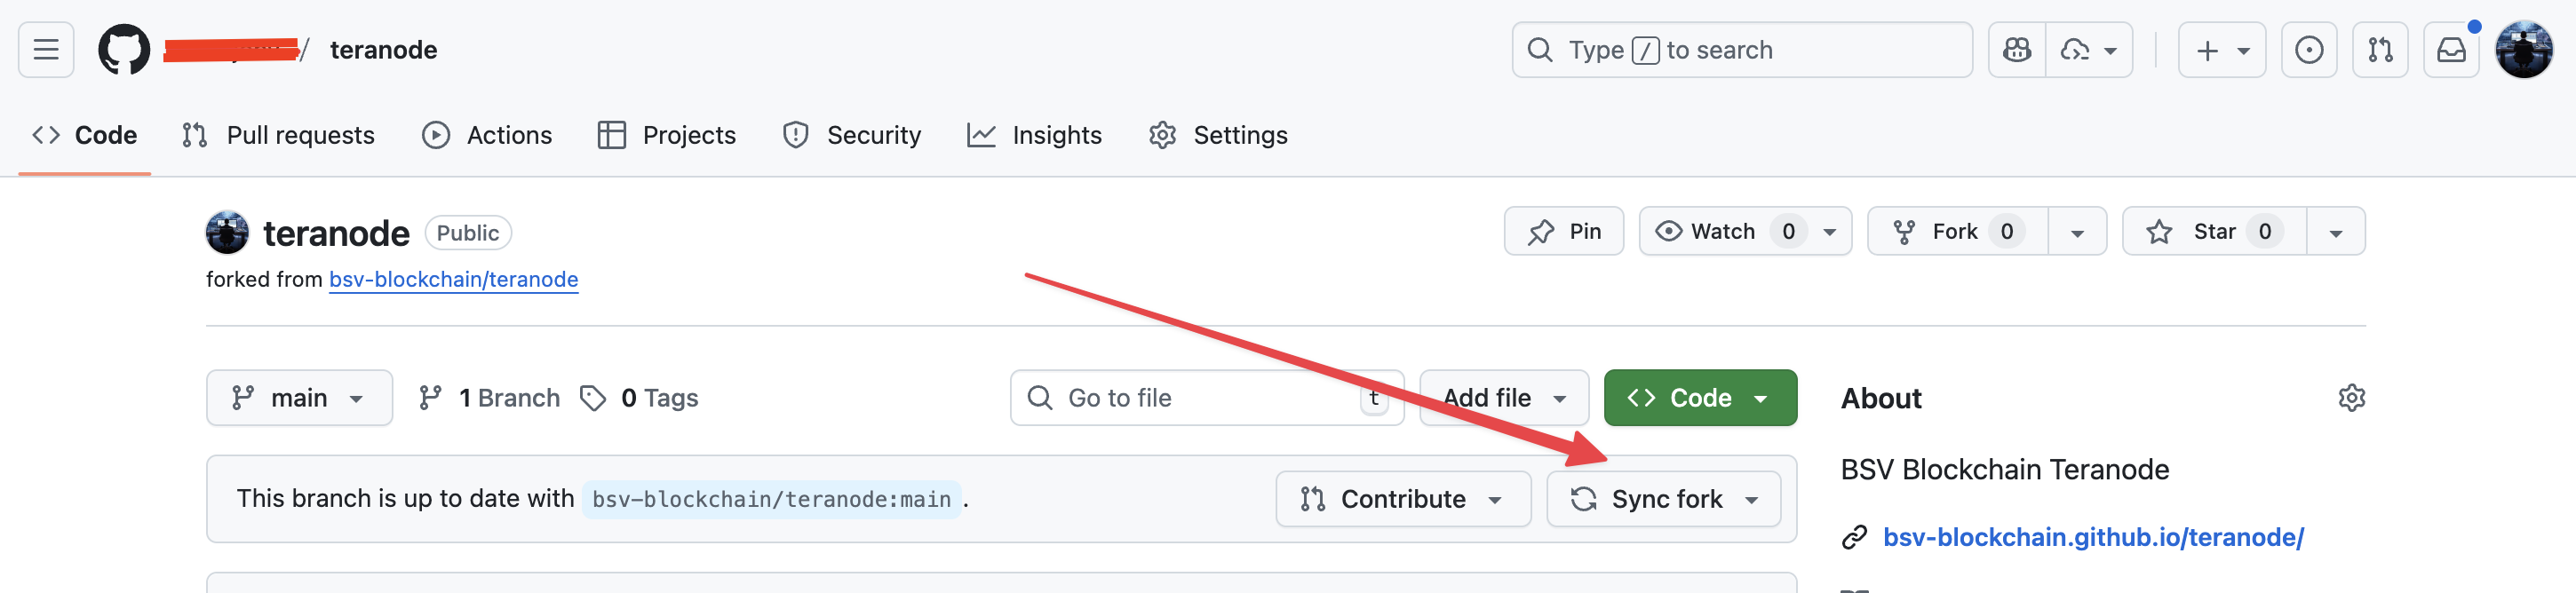Screen dimensions: 2576x593
Task: Switch to the Actions tab
Action: [487, 135]
